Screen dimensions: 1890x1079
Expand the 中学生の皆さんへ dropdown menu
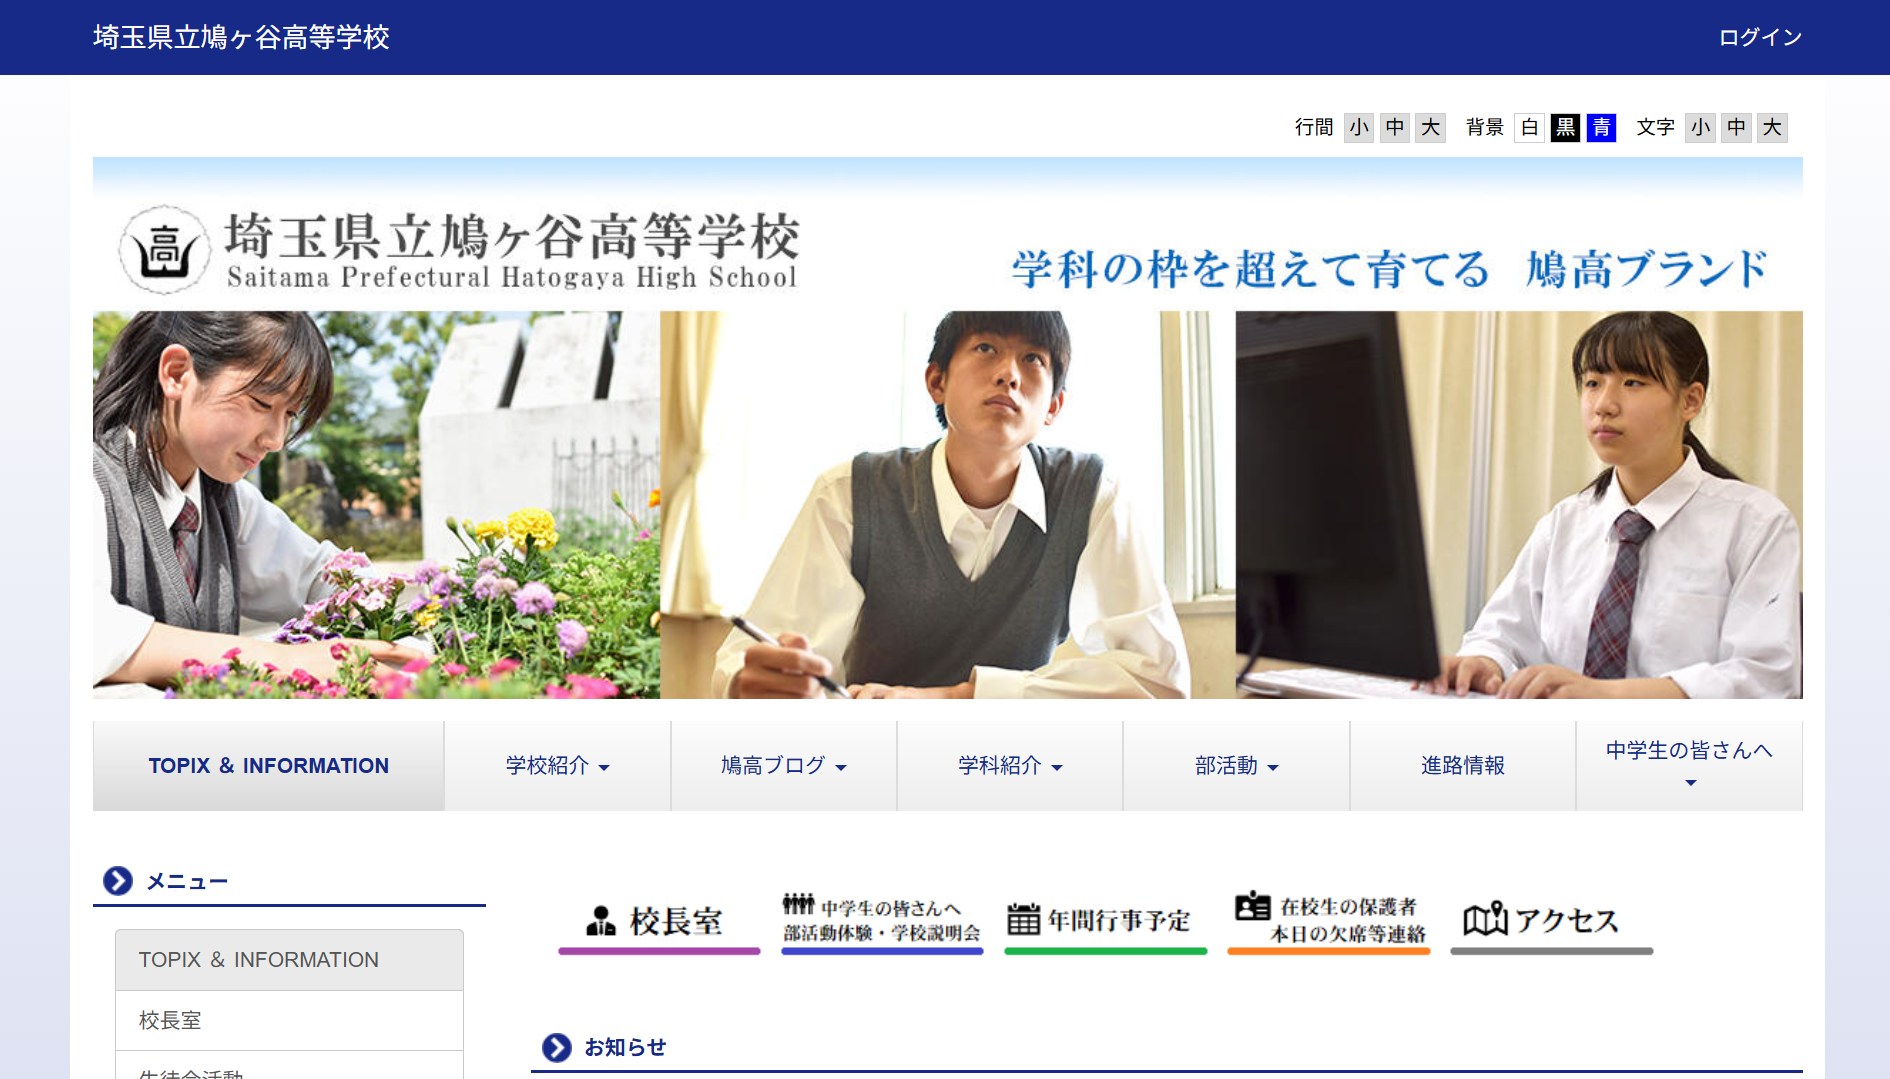(1689, 766)
